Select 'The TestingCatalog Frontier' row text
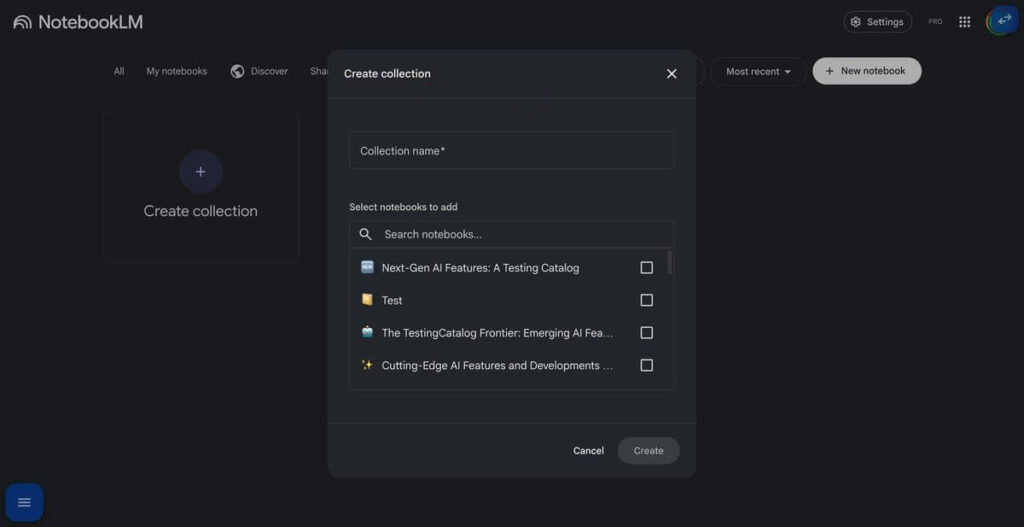This screenshot has width=1024, height=527. pos(498,333)
